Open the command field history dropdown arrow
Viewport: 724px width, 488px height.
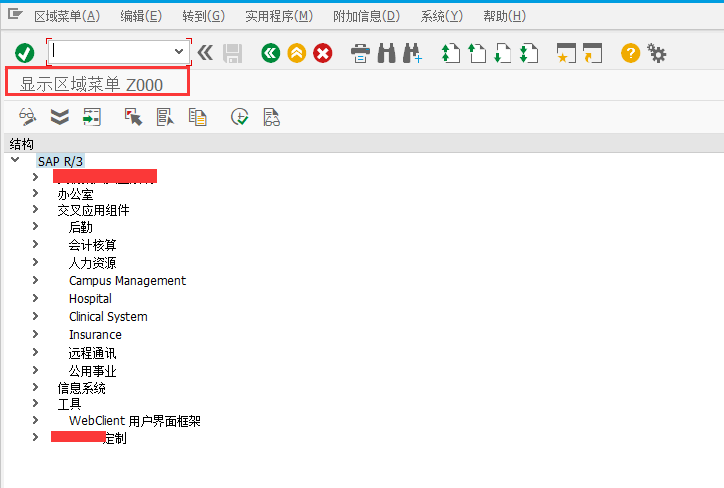click(x=179, y=51)
